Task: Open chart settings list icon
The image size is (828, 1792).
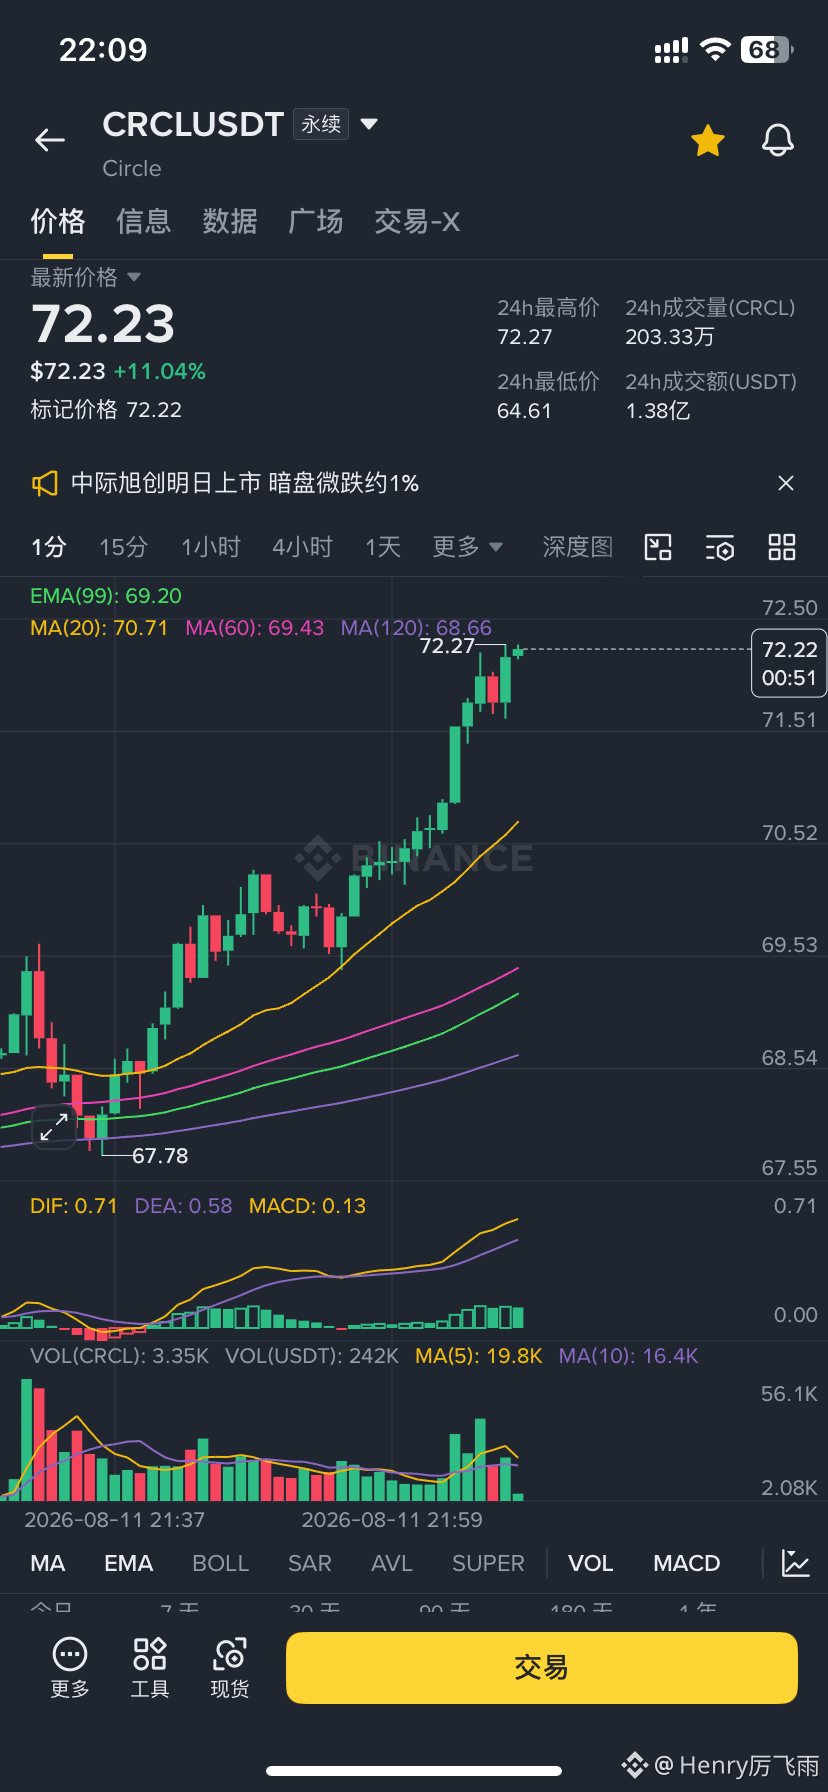Action: (720, 547)
